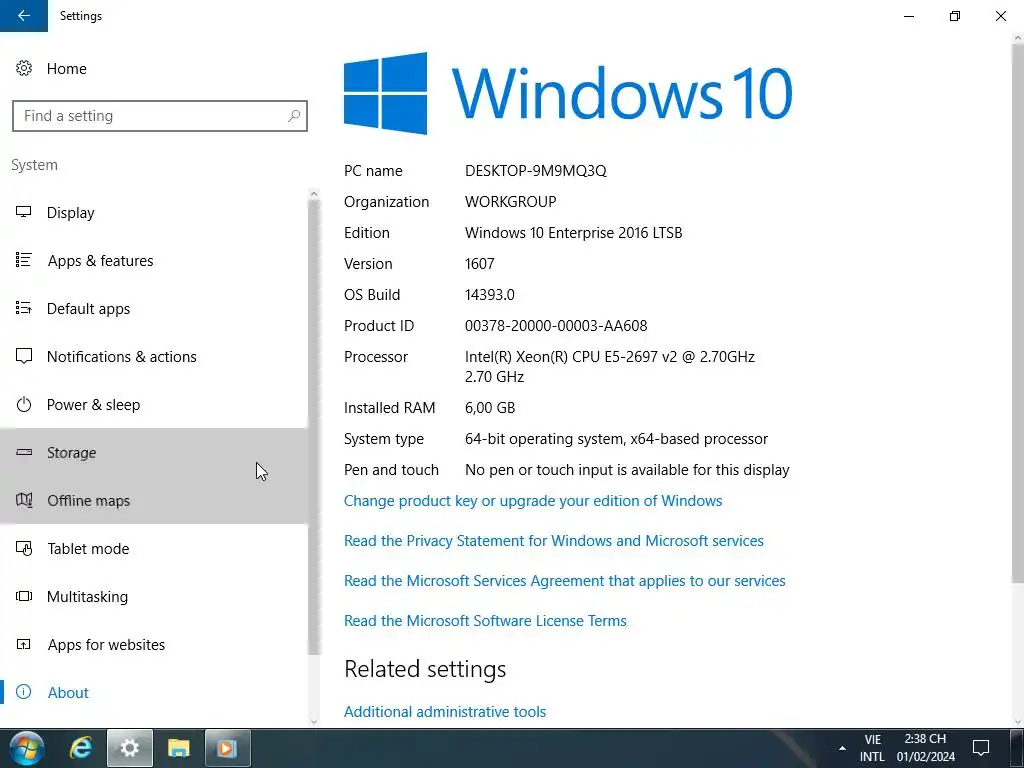
Task: Click the Related settings heading
Action: point(425,669)
